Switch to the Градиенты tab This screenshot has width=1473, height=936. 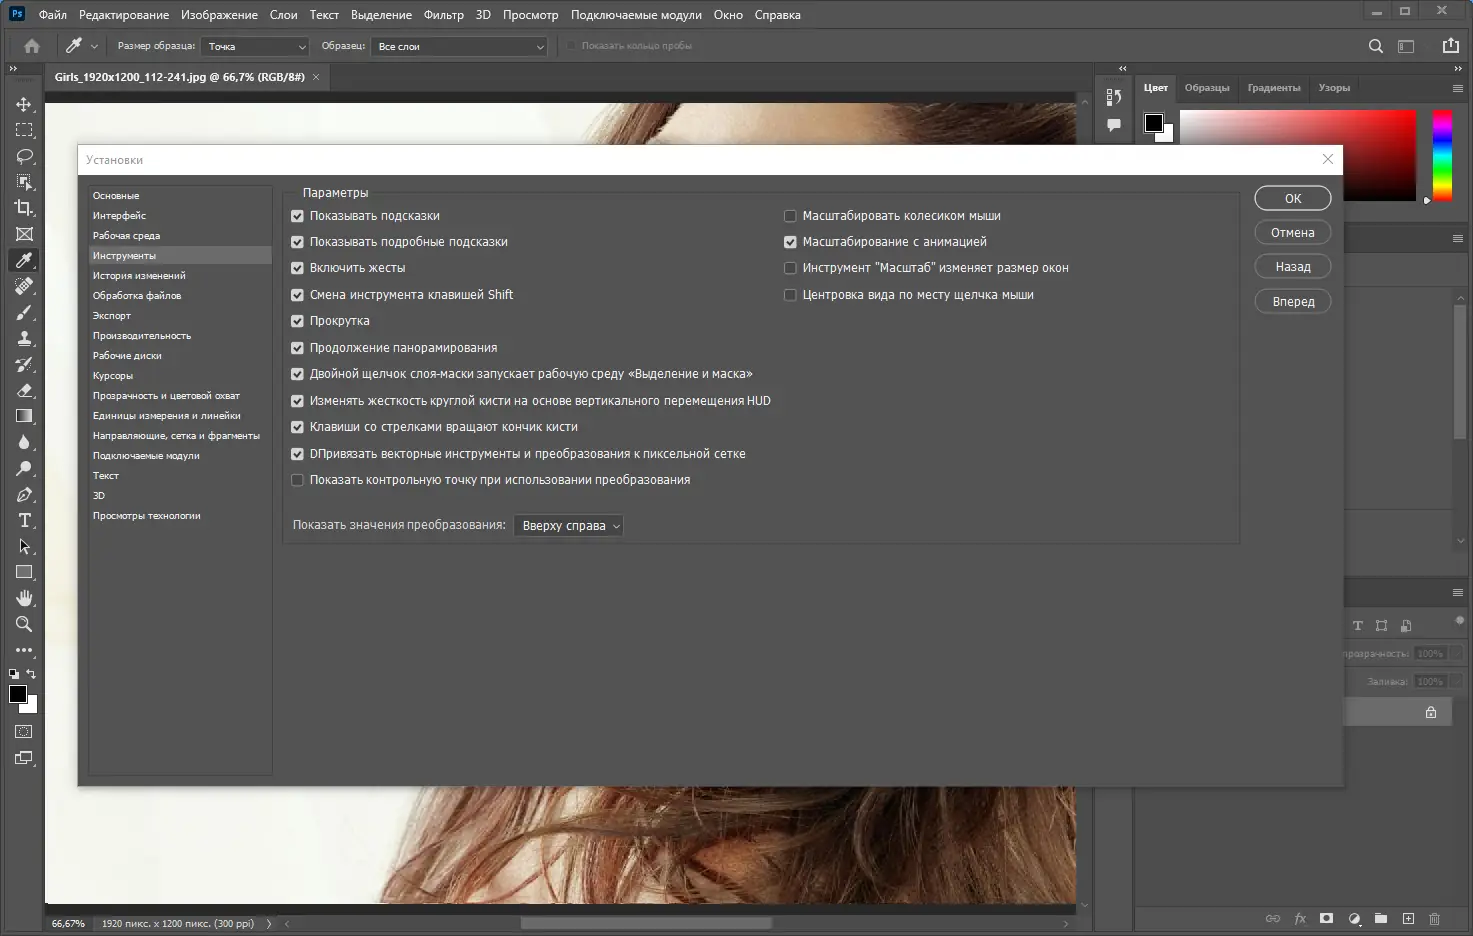click(x=1273, y=88)
